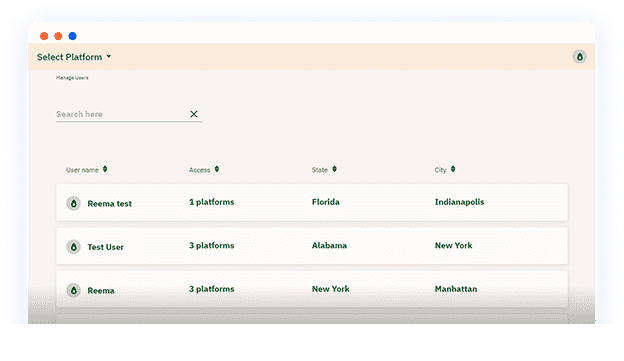Sort by User name arrow icon
624x361 pixels.
(105, 169)
